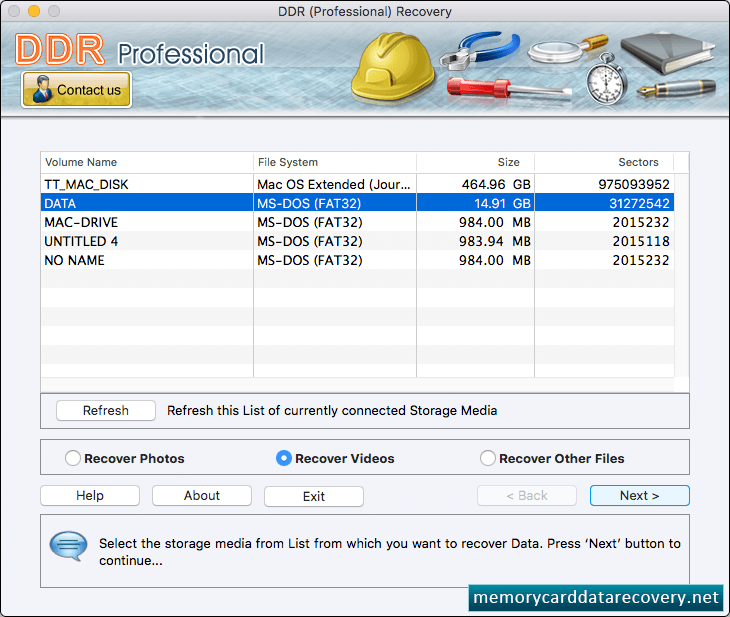730x617 pixels.
Task: Select the UNTITLED 4 volume row
Action: click(357, 241)
